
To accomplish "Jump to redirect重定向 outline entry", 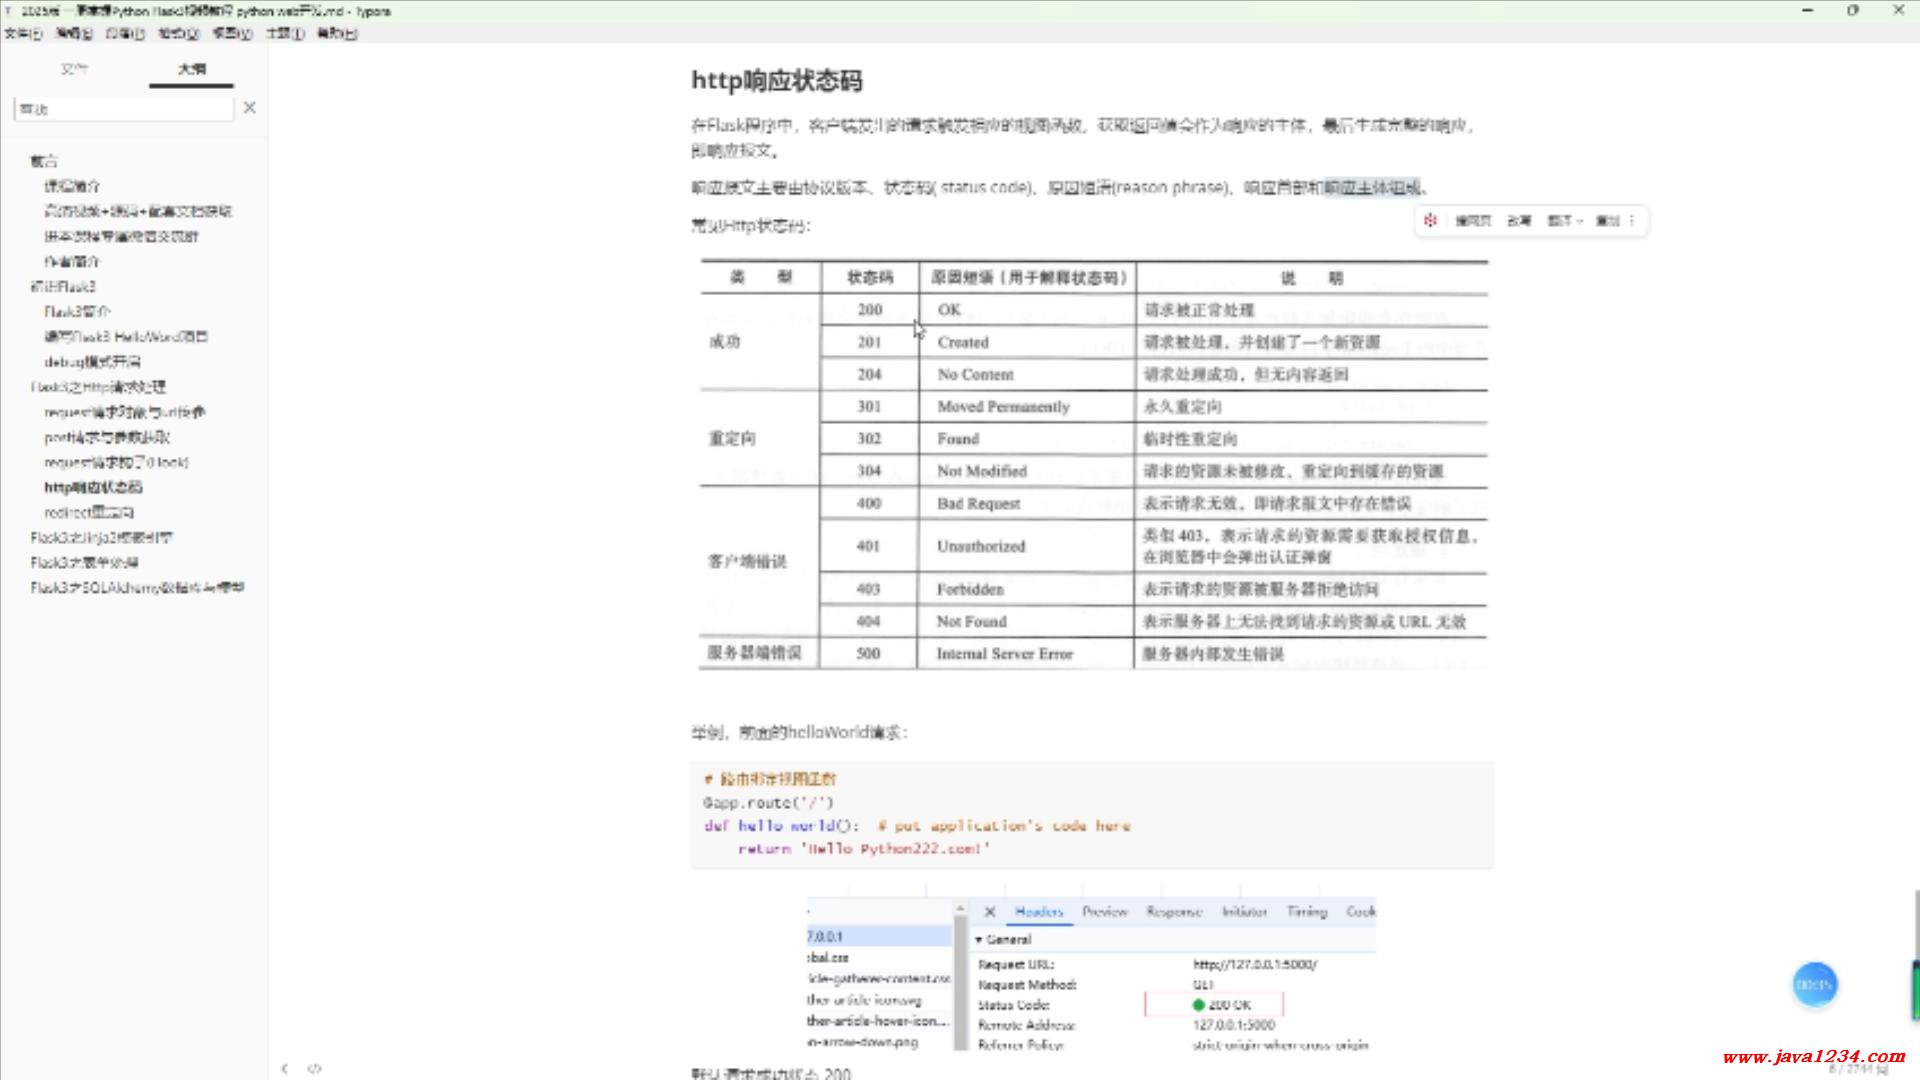I will (89, 512).
